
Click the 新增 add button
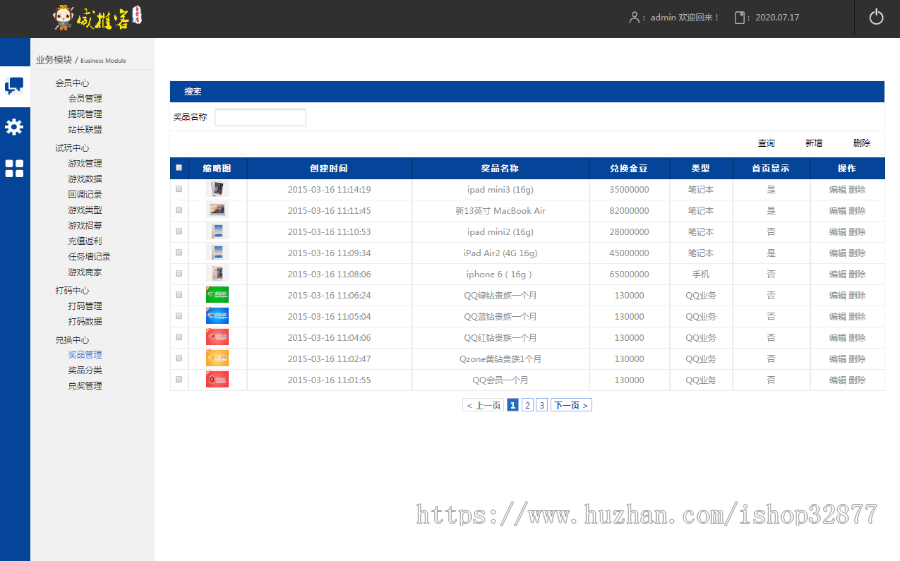pyautogui.click(x=814, y=143)
